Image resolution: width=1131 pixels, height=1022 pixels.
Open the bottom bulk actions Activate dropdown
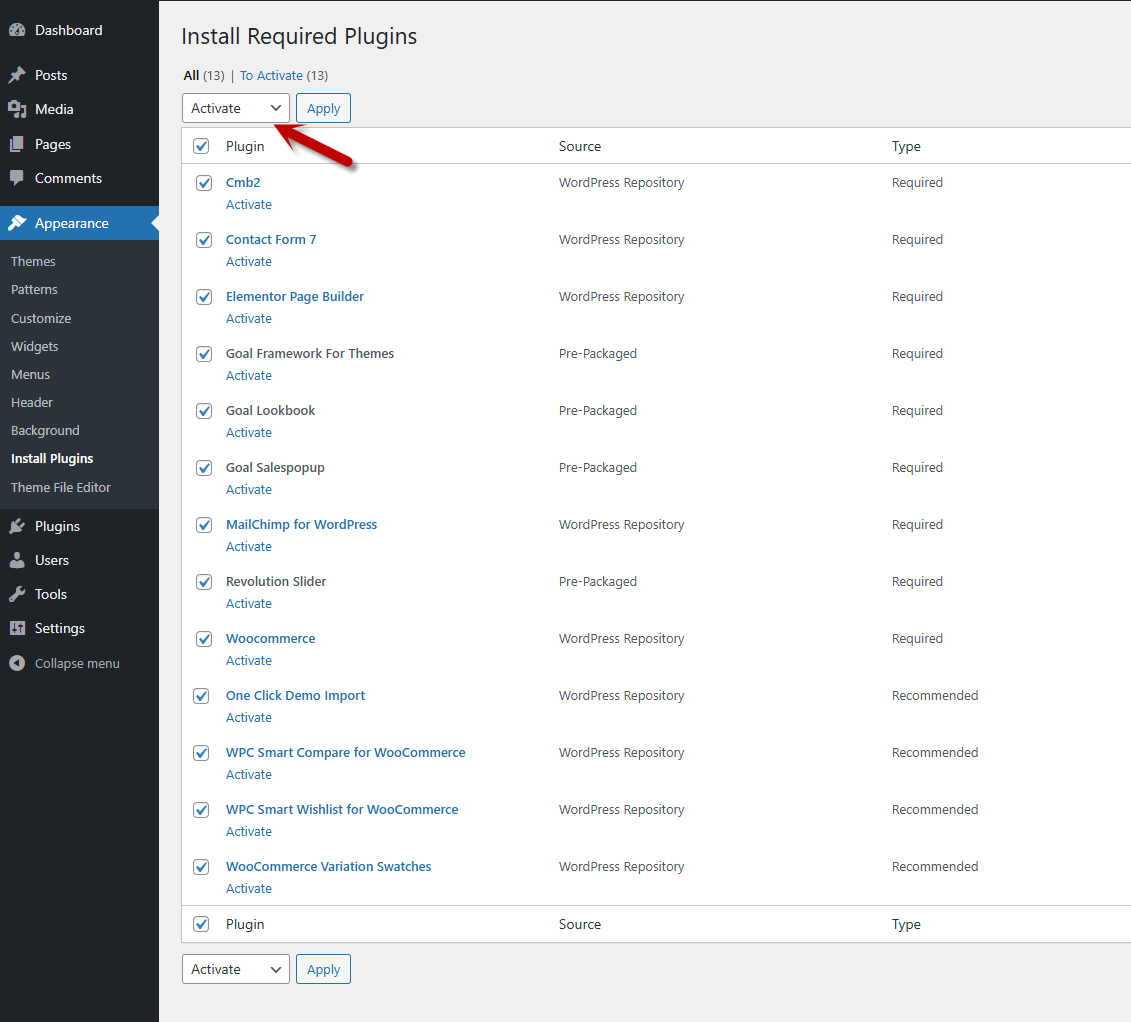(x=236, y=969)
